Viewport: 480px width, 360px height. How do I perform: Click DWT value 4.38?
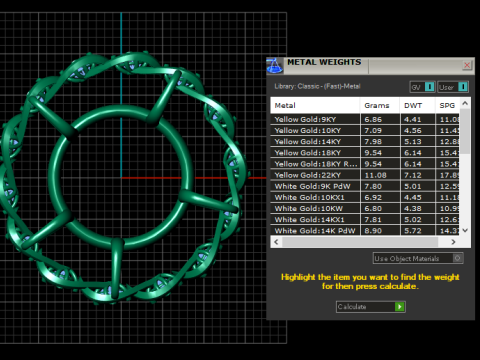(413, 209)
